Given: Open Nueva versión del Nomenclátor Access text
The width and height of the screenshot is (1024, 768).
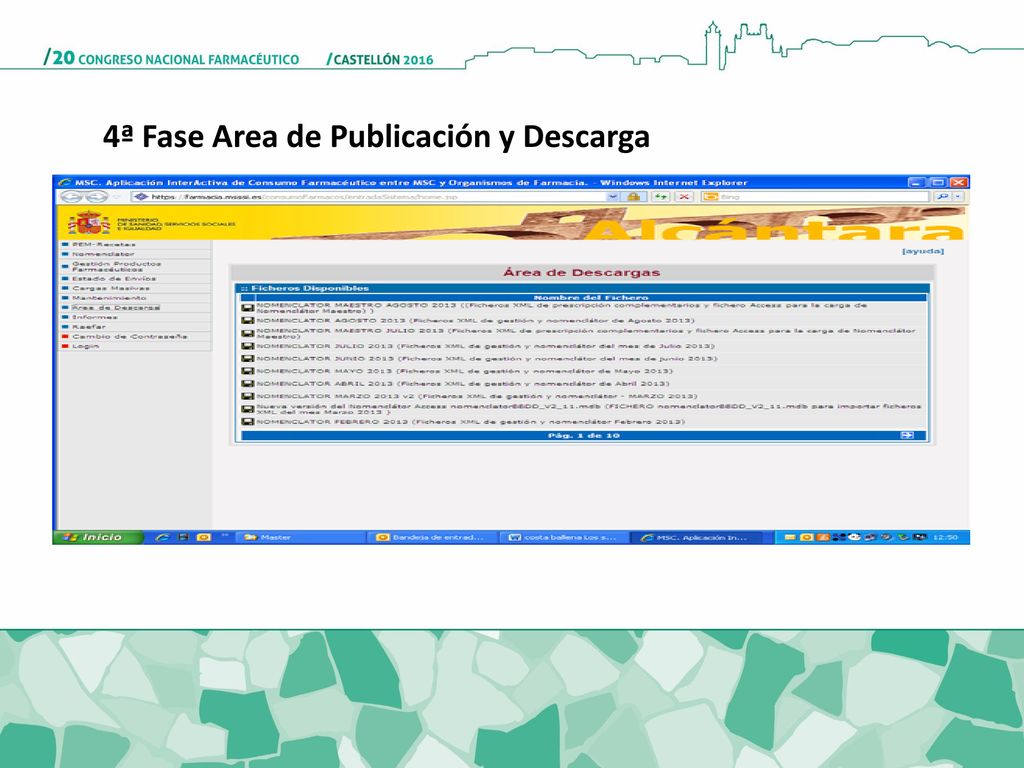Looking at the screenshot, I should (x=588, y=409).
